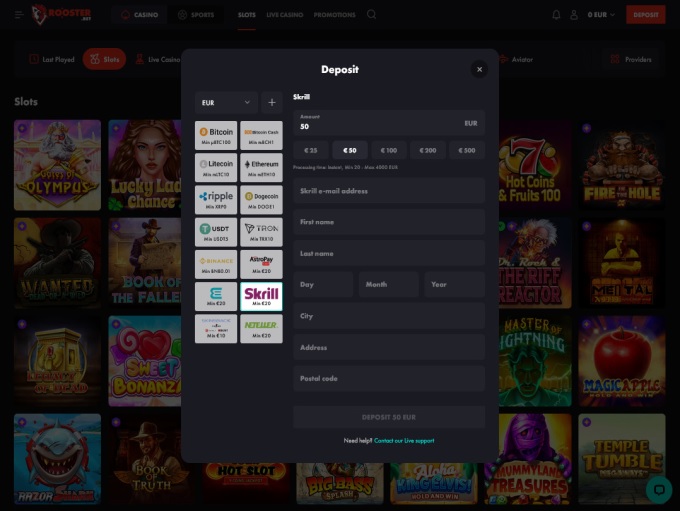Select the Litecoin payment option
680x511 pixels.
click(x=216, y=167)
